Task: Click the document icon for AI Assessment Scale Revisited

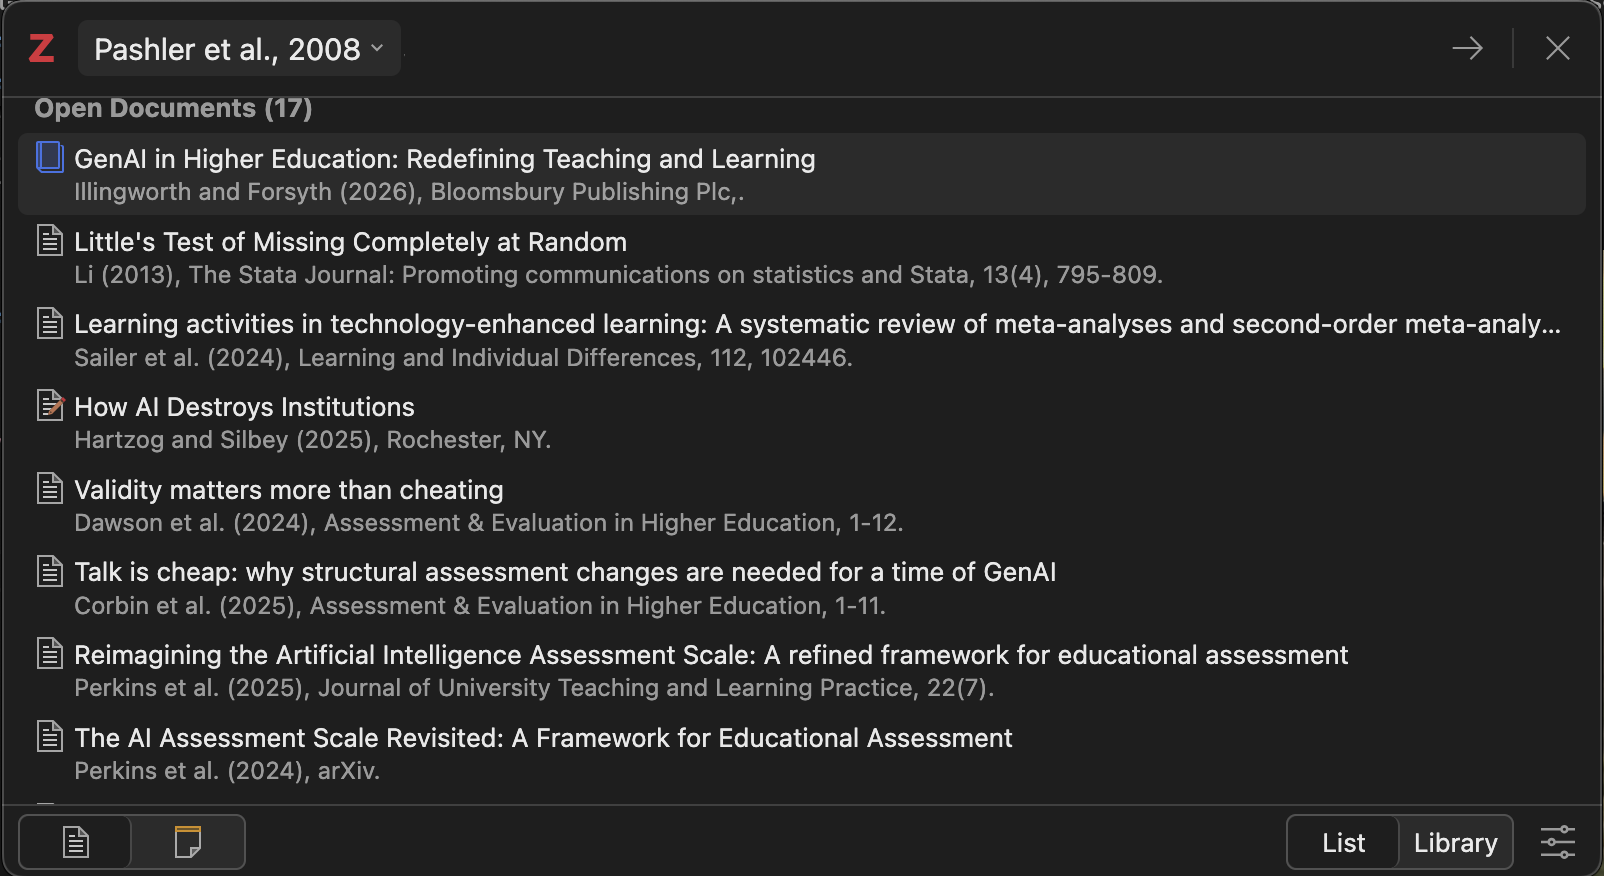Action: click(50, 737)
